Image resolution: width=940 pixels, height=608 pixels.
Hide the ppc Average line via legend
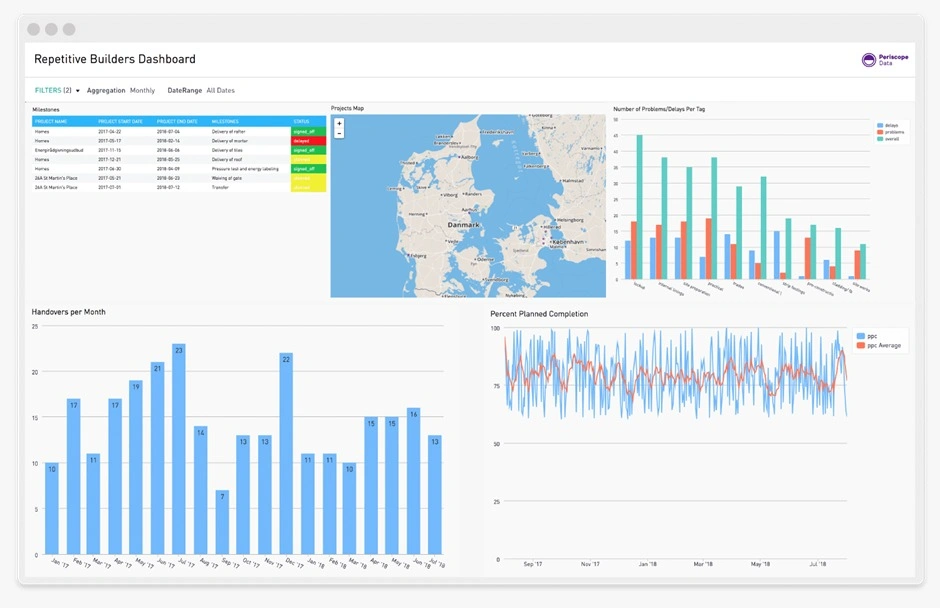pyautogui.click(x=880, y=345)
